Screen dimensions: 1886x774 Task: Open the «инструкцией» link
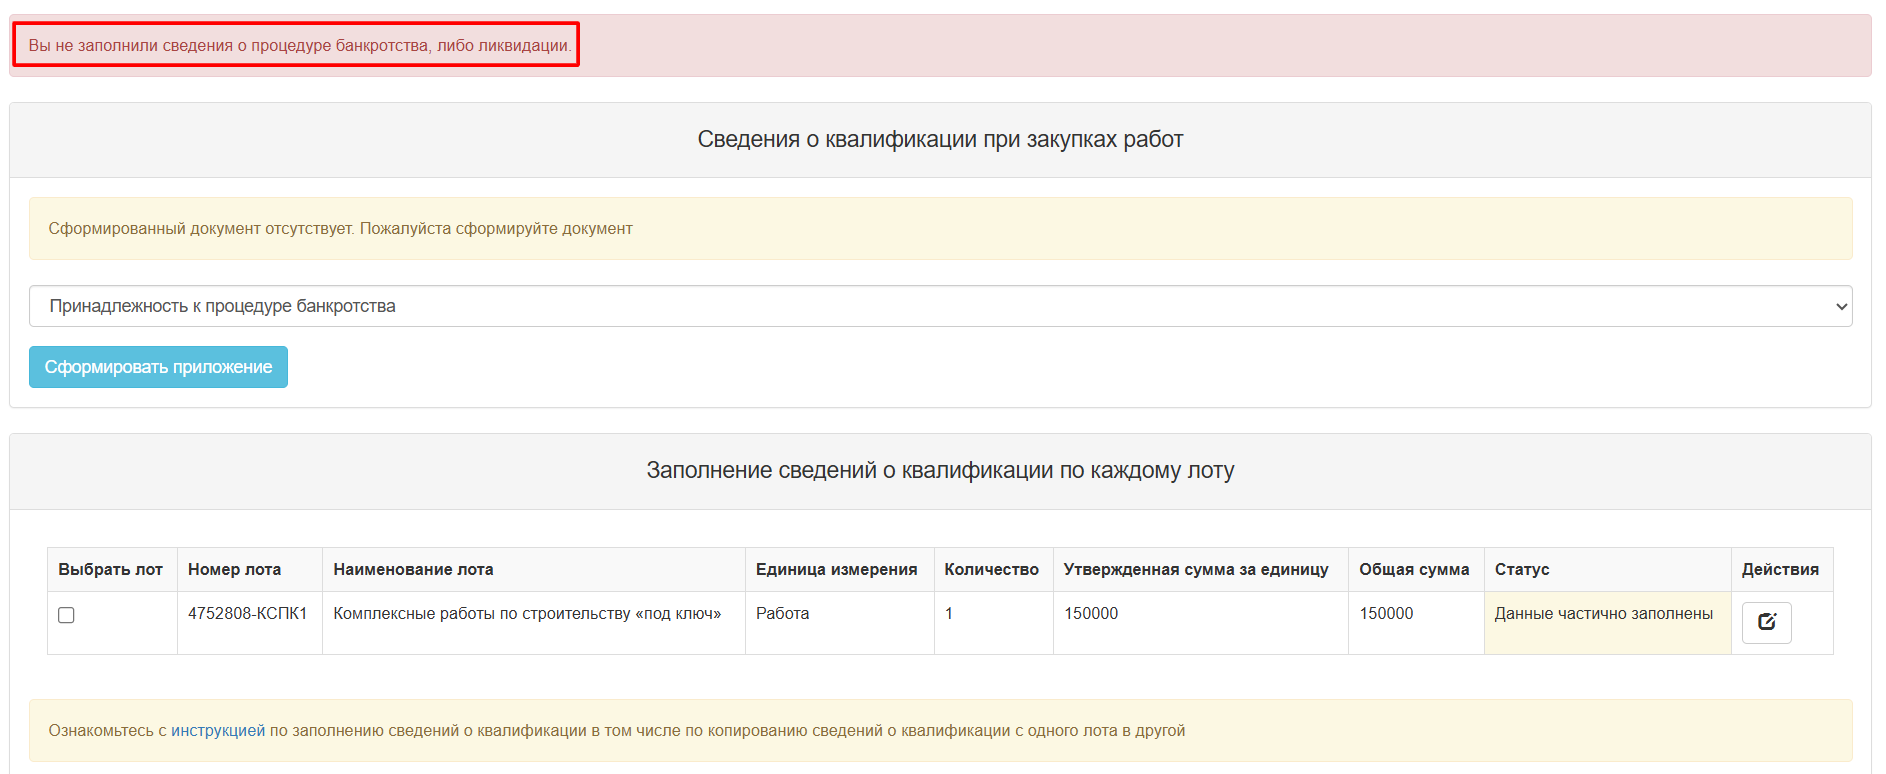click(x=218, y=731)
